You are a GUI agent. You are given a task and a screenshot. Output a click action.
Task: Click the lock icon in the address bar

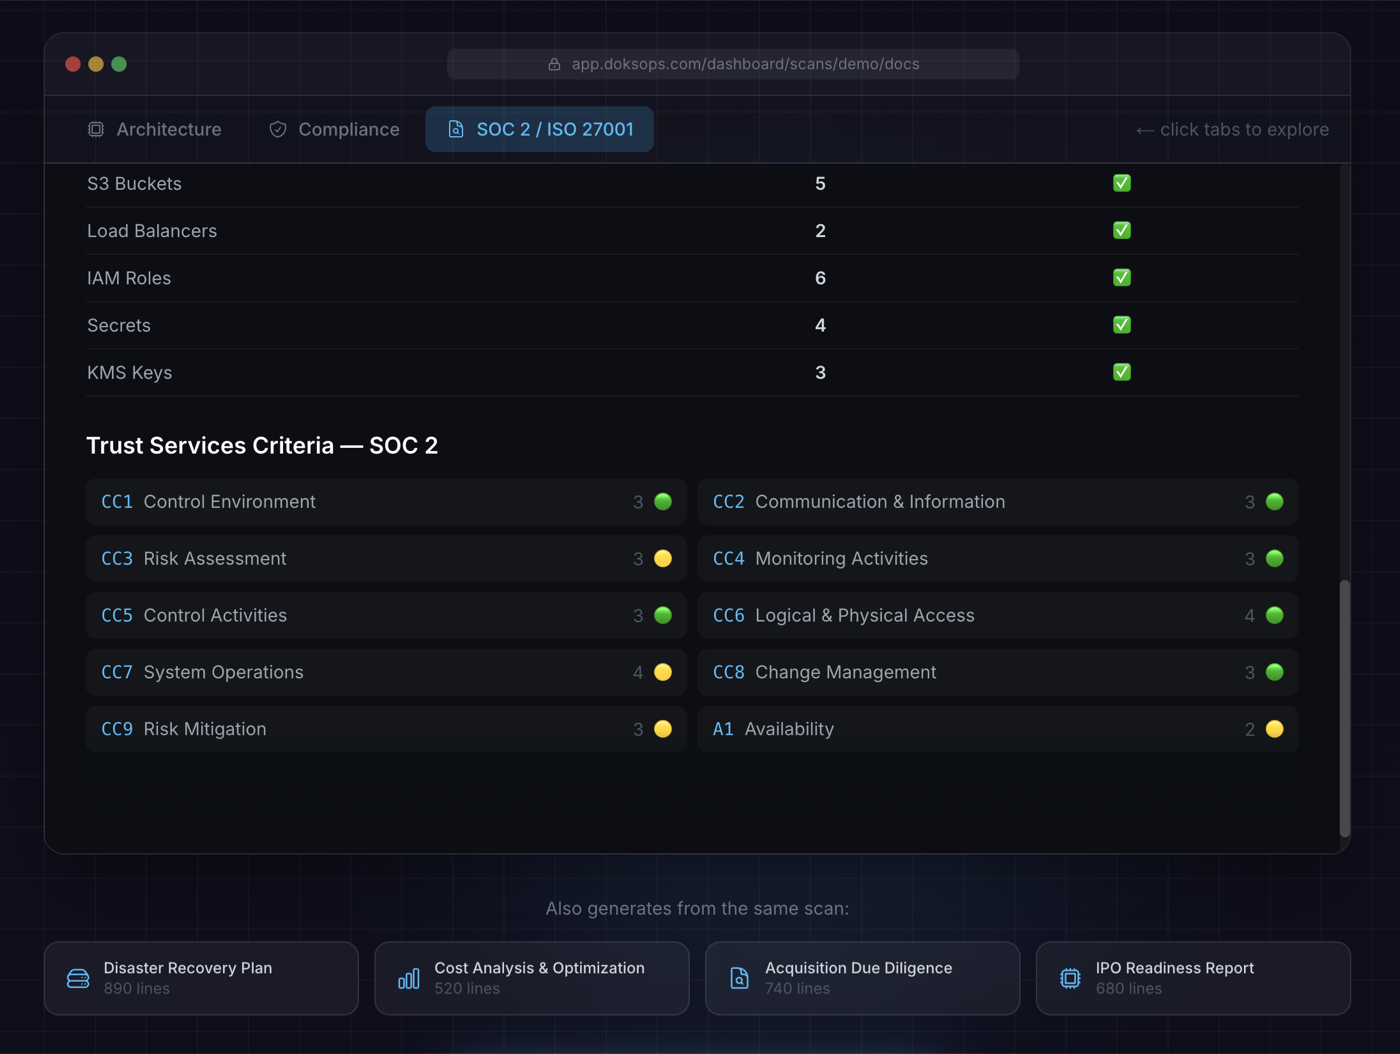pyautogui.click(x=554, y=63)
